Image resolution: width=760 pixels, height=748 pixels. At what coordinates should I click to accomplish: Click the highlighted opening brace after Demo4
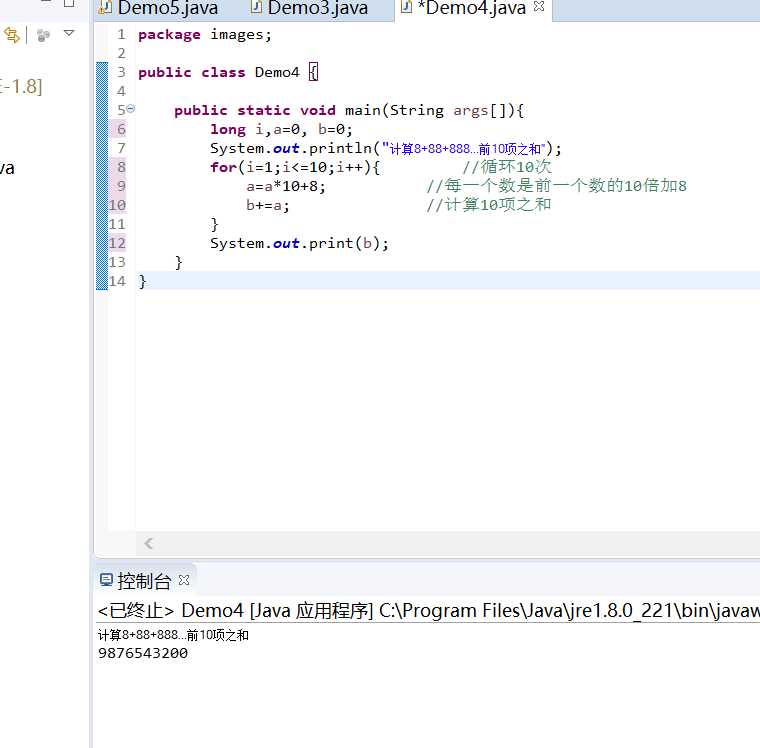314,72
